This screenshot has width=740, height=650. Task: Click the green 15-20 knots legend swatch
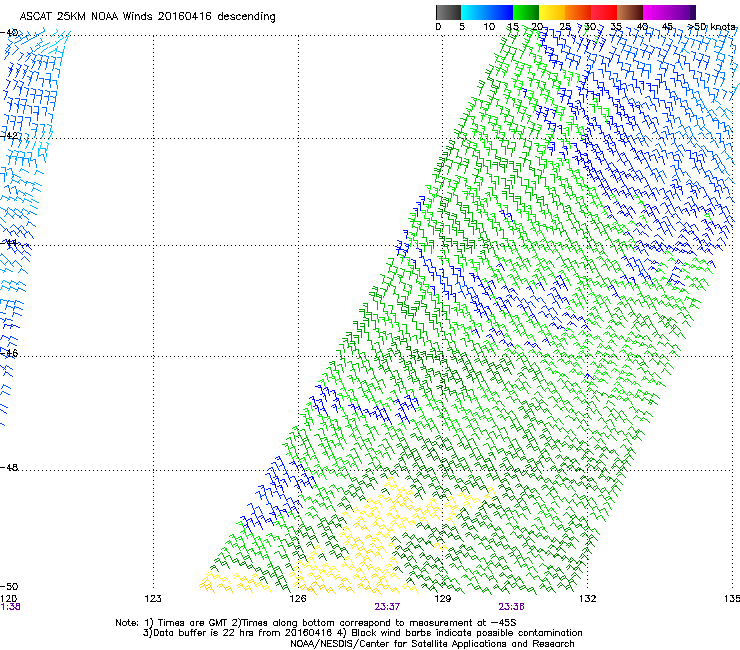tap(526, 12)
